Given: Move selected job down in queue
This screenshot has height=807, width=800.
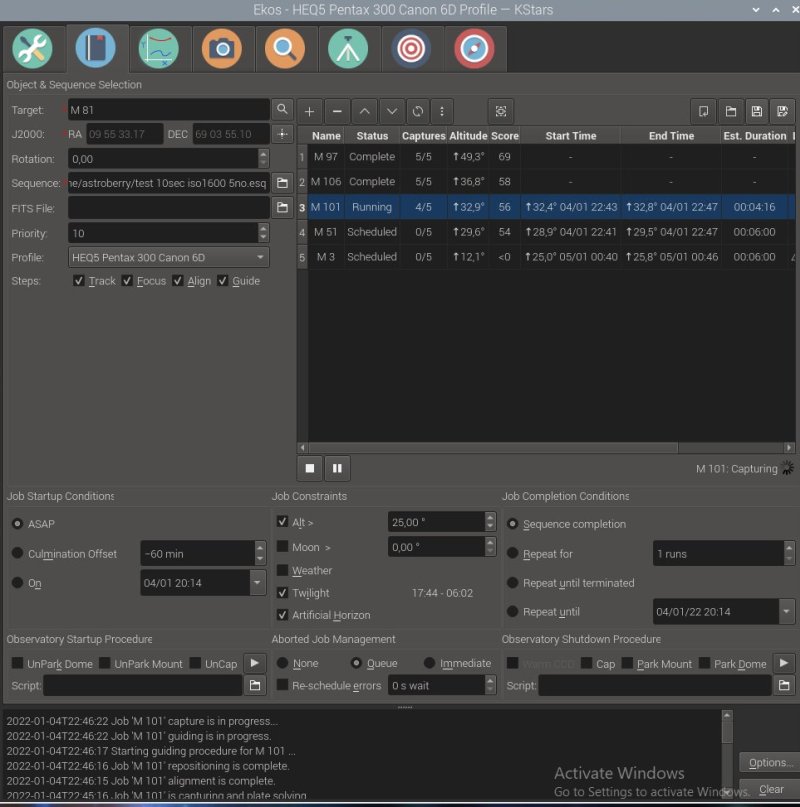Looking at the screenshot, I should click(392, 111).
